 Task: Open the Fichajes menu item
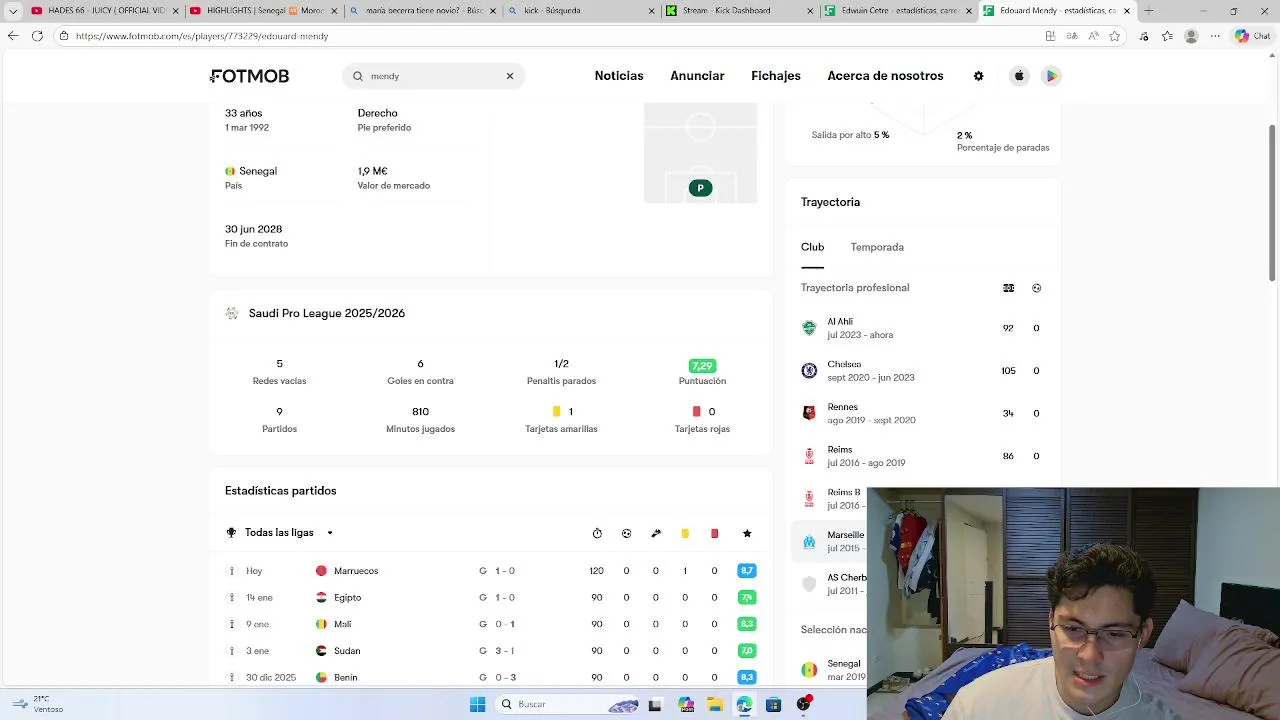(776, 76)
